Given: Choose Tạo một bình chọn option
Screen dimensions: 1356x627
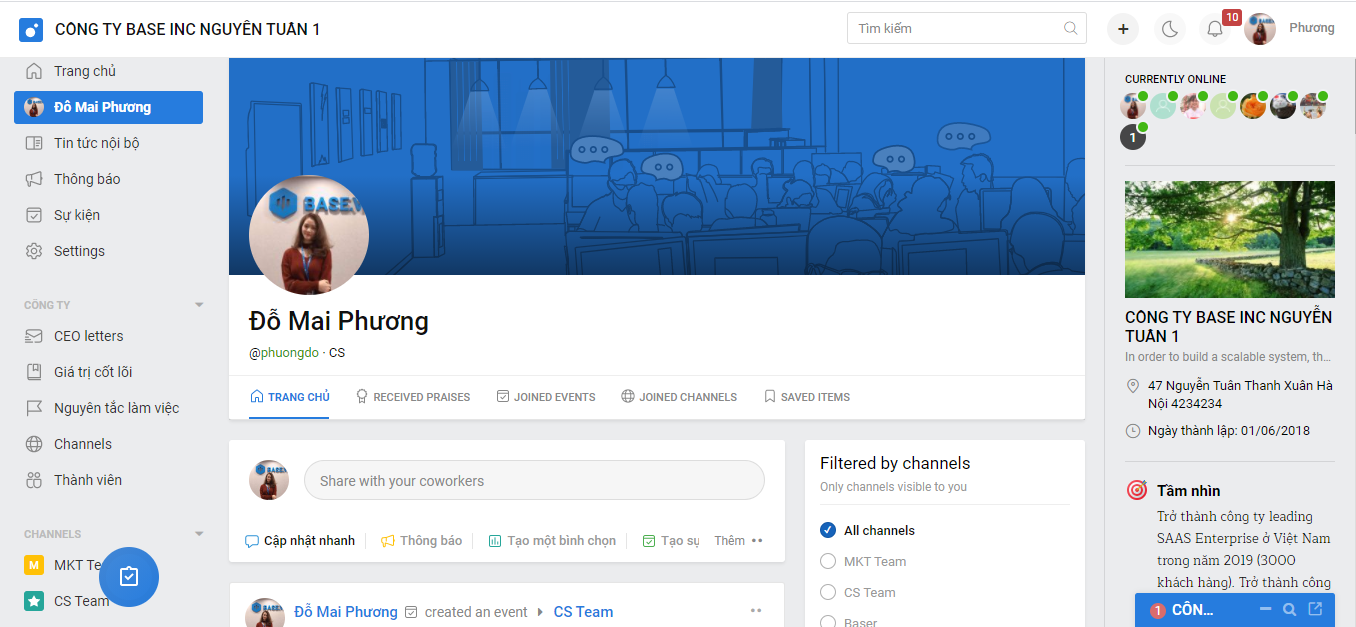Looking at the screenshot, I should [x=552, y=541].
